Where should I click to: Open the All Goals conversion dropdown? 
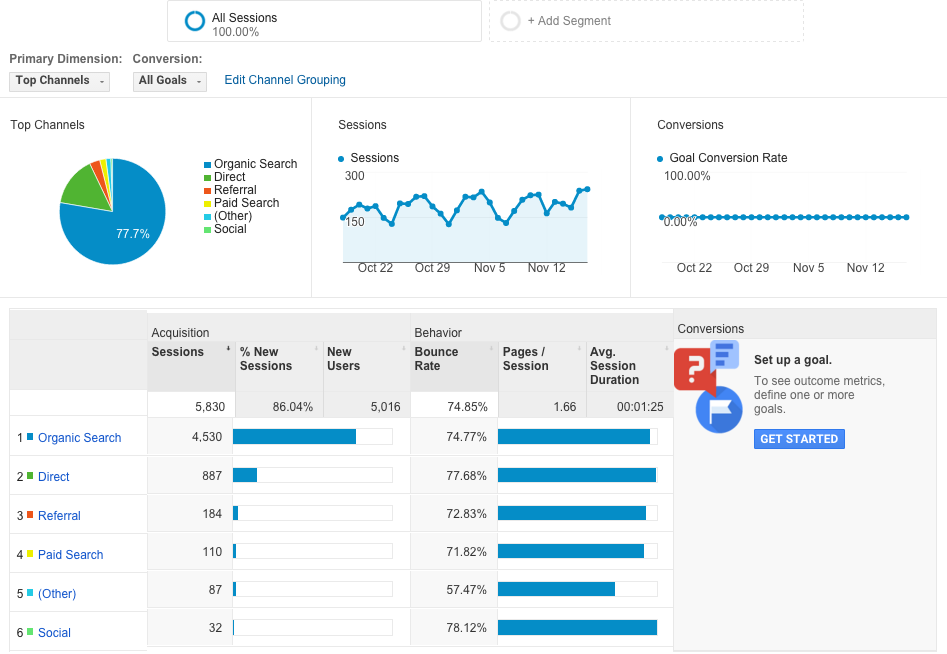tap(169, 81)
